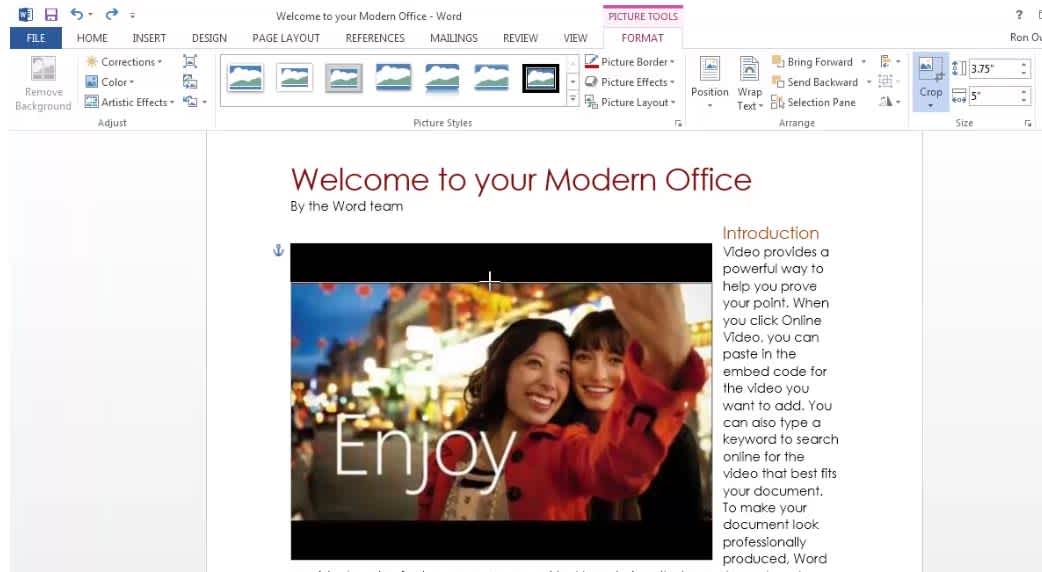Open the Picture Border dropdown
Image resolution: width=1042 pixels, height=572 pixels.
point(629,62)
